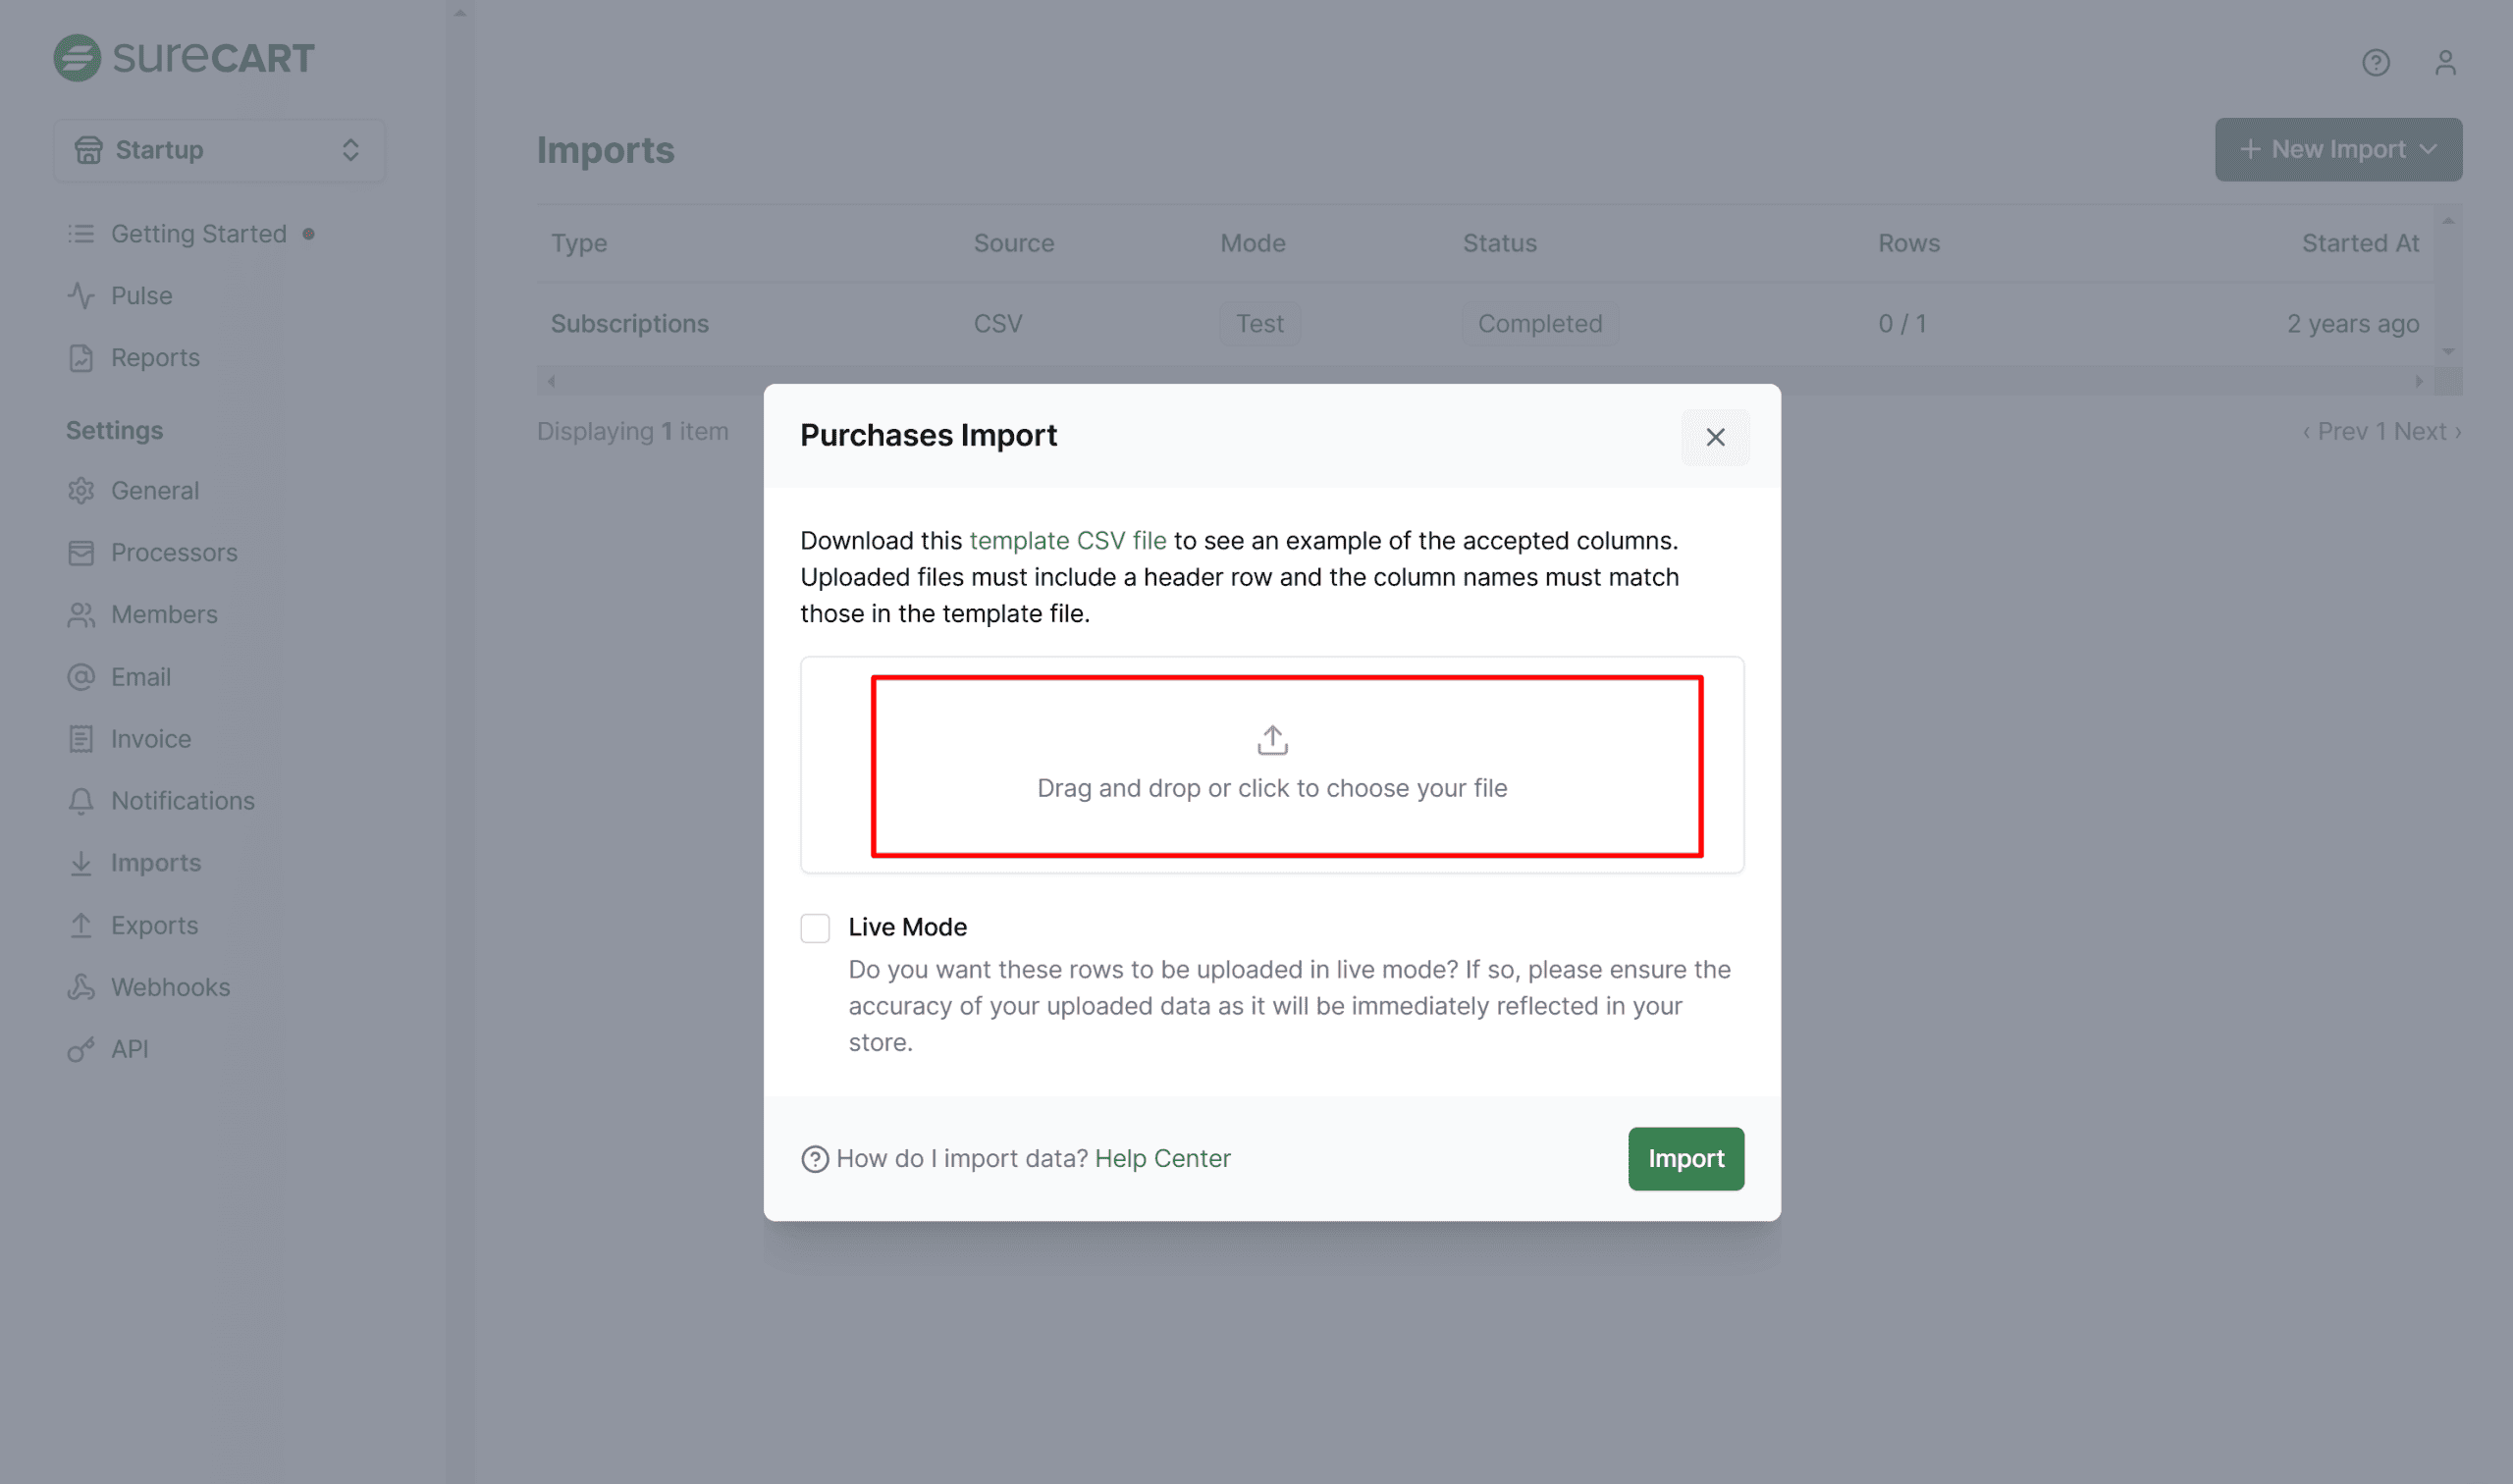Download the template CSV file link

coord(1067,541)
